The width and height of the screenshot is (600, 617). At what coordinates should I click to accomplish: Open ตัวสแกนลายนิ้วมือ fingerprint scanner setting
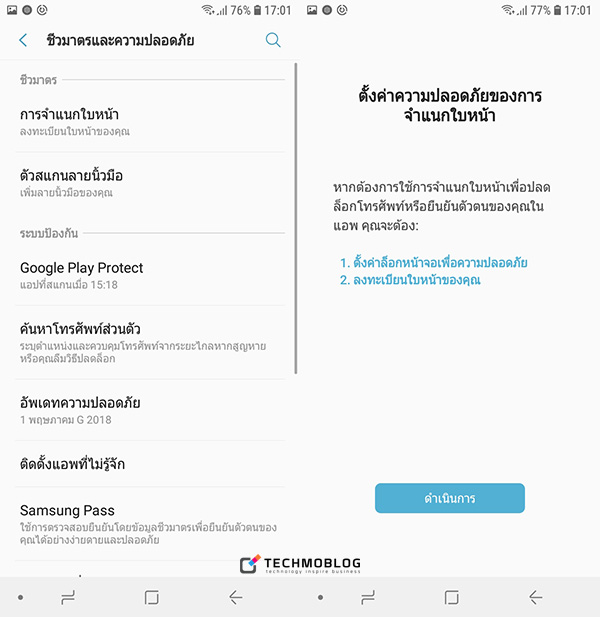[150, 183]
